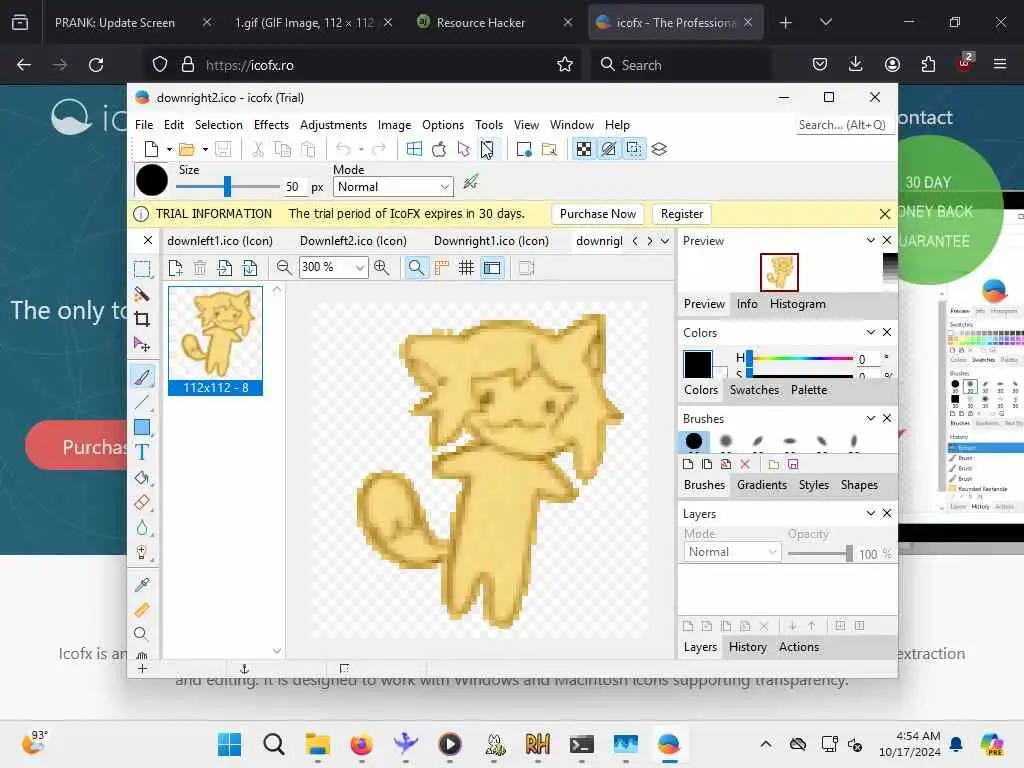Collapse the Layers panel chevron
This screenshot has width=1024, height=768.
pyautogui.click(x=871, y=513)
